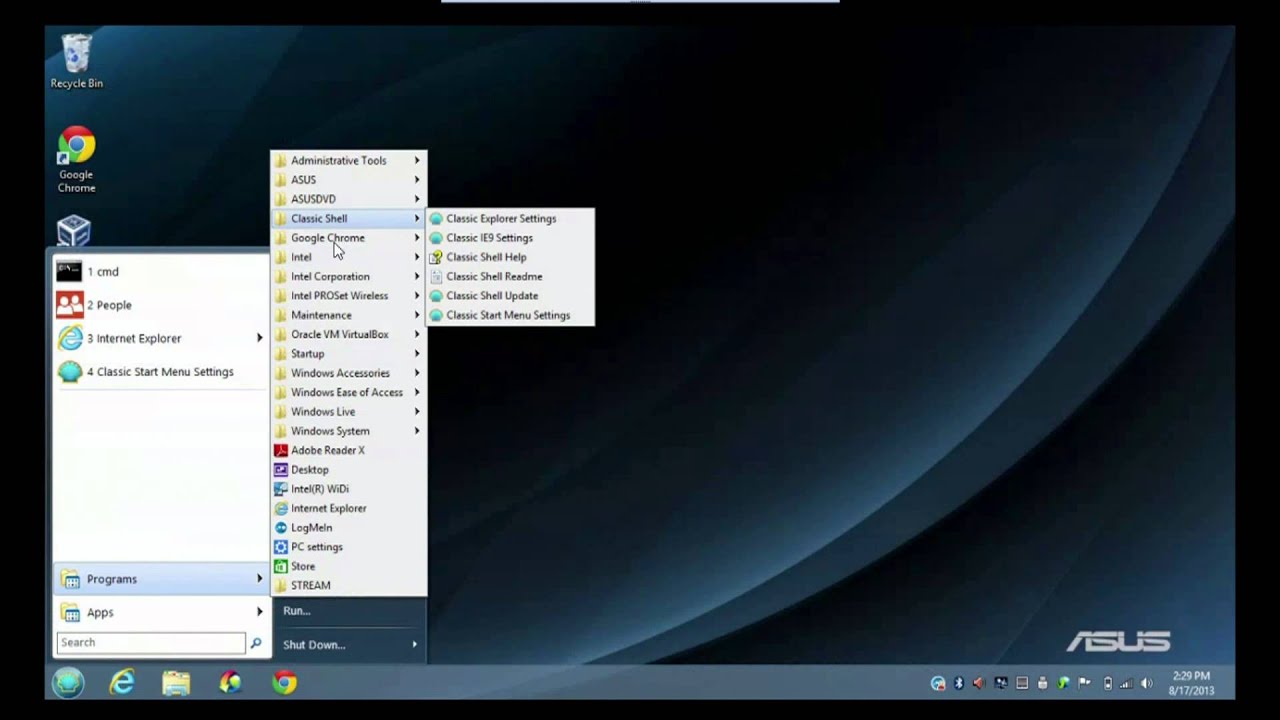
Task: Open the Classic Shell Readme
Action: tap(510, 276)
